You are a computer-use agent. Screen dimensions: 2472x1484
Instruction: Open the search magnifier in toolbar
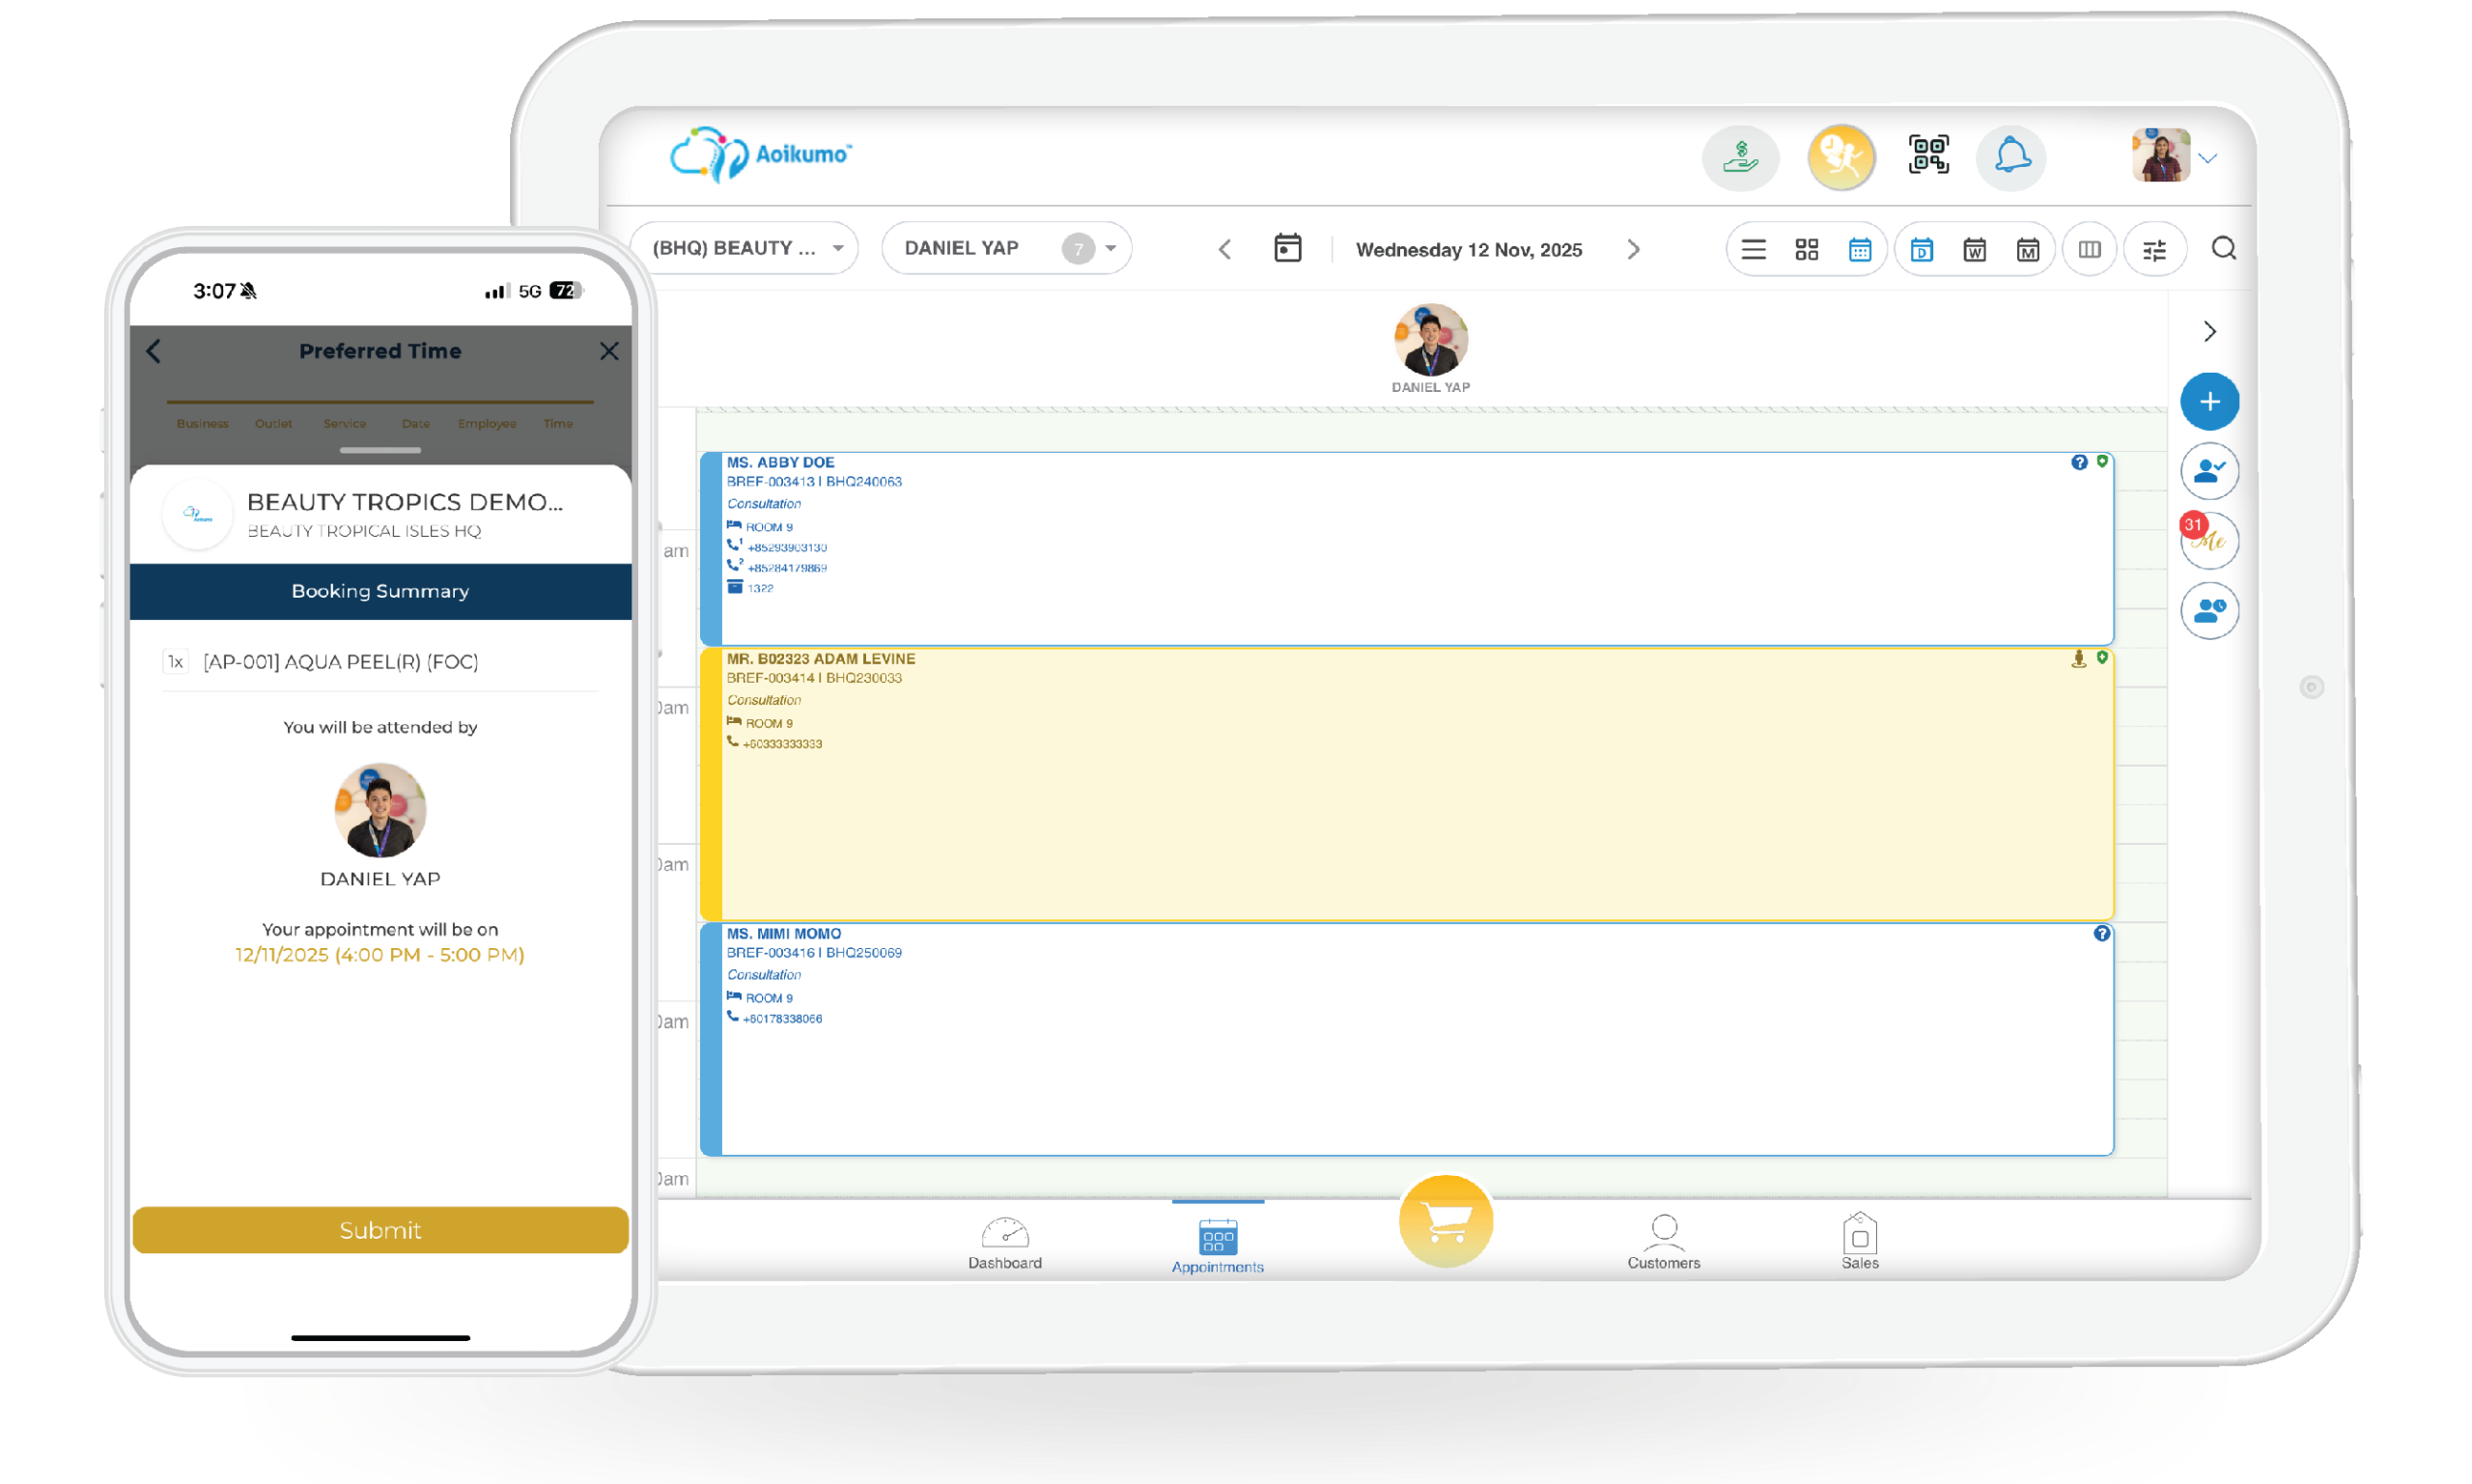click(2223, 248)
